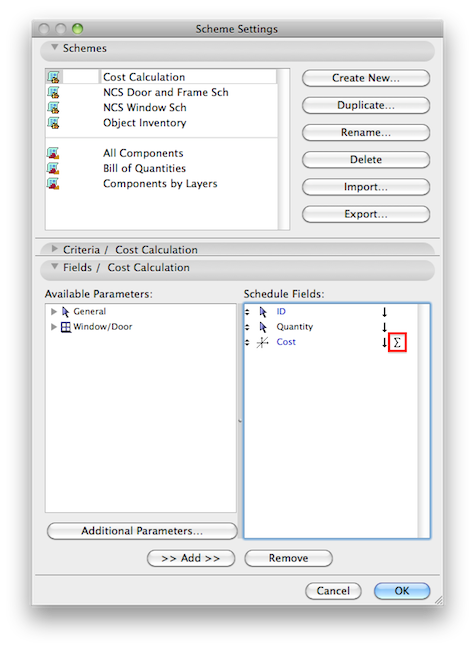Click the General parameters arrow icon
The width and height of the screenshot is (475, 649).
(65, 312)
